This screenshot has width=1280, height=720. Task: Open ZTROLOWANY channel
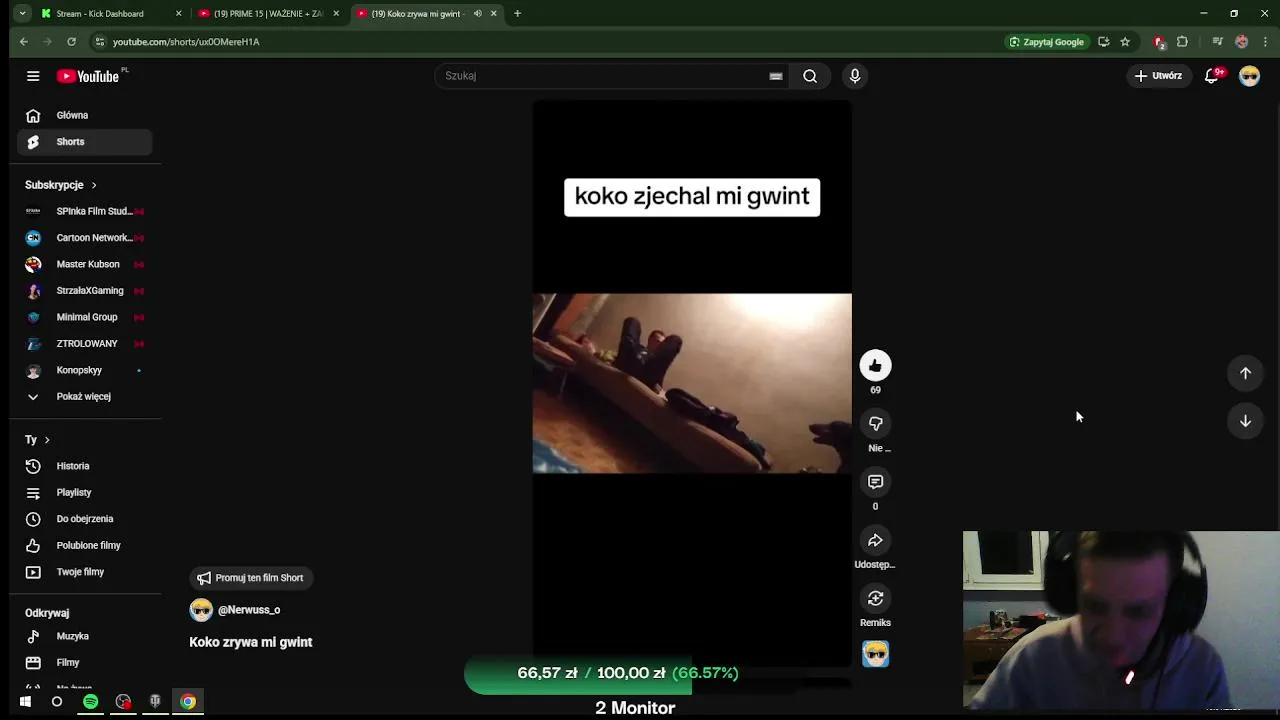pyautogui.click(x=84, y=344)
